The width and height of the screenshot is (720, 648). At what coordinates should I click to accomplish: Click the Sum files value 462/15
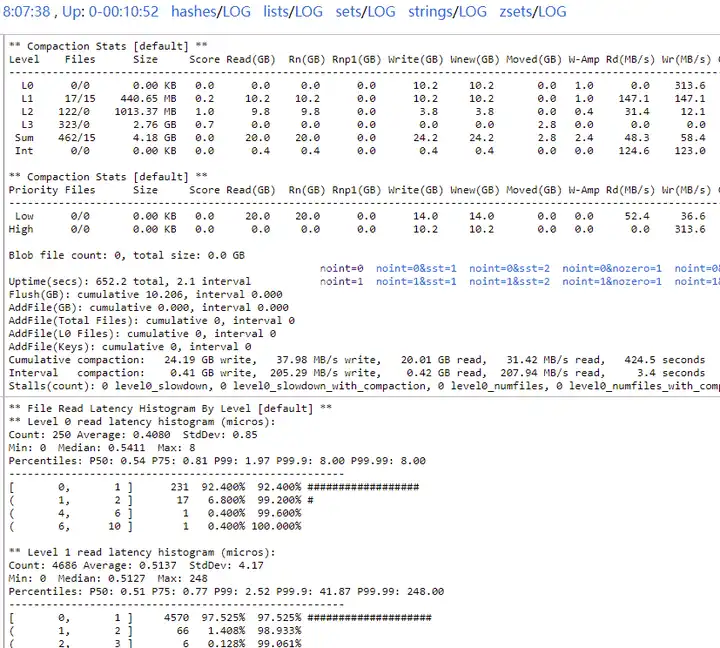(x=77, y=138)
